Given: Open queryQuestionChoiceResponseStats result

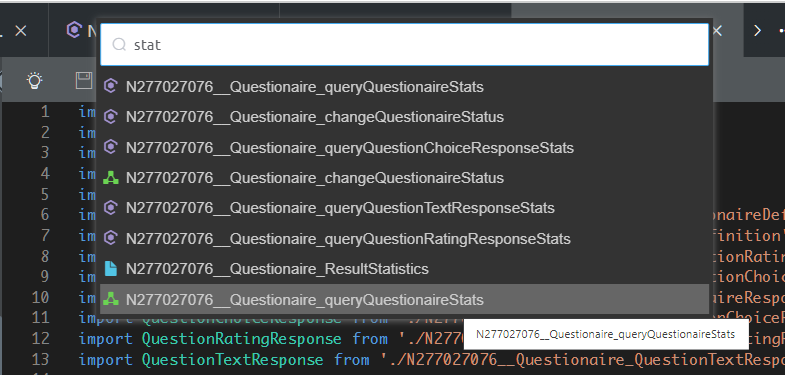Looking at the screenshot, I should point(405,148).
